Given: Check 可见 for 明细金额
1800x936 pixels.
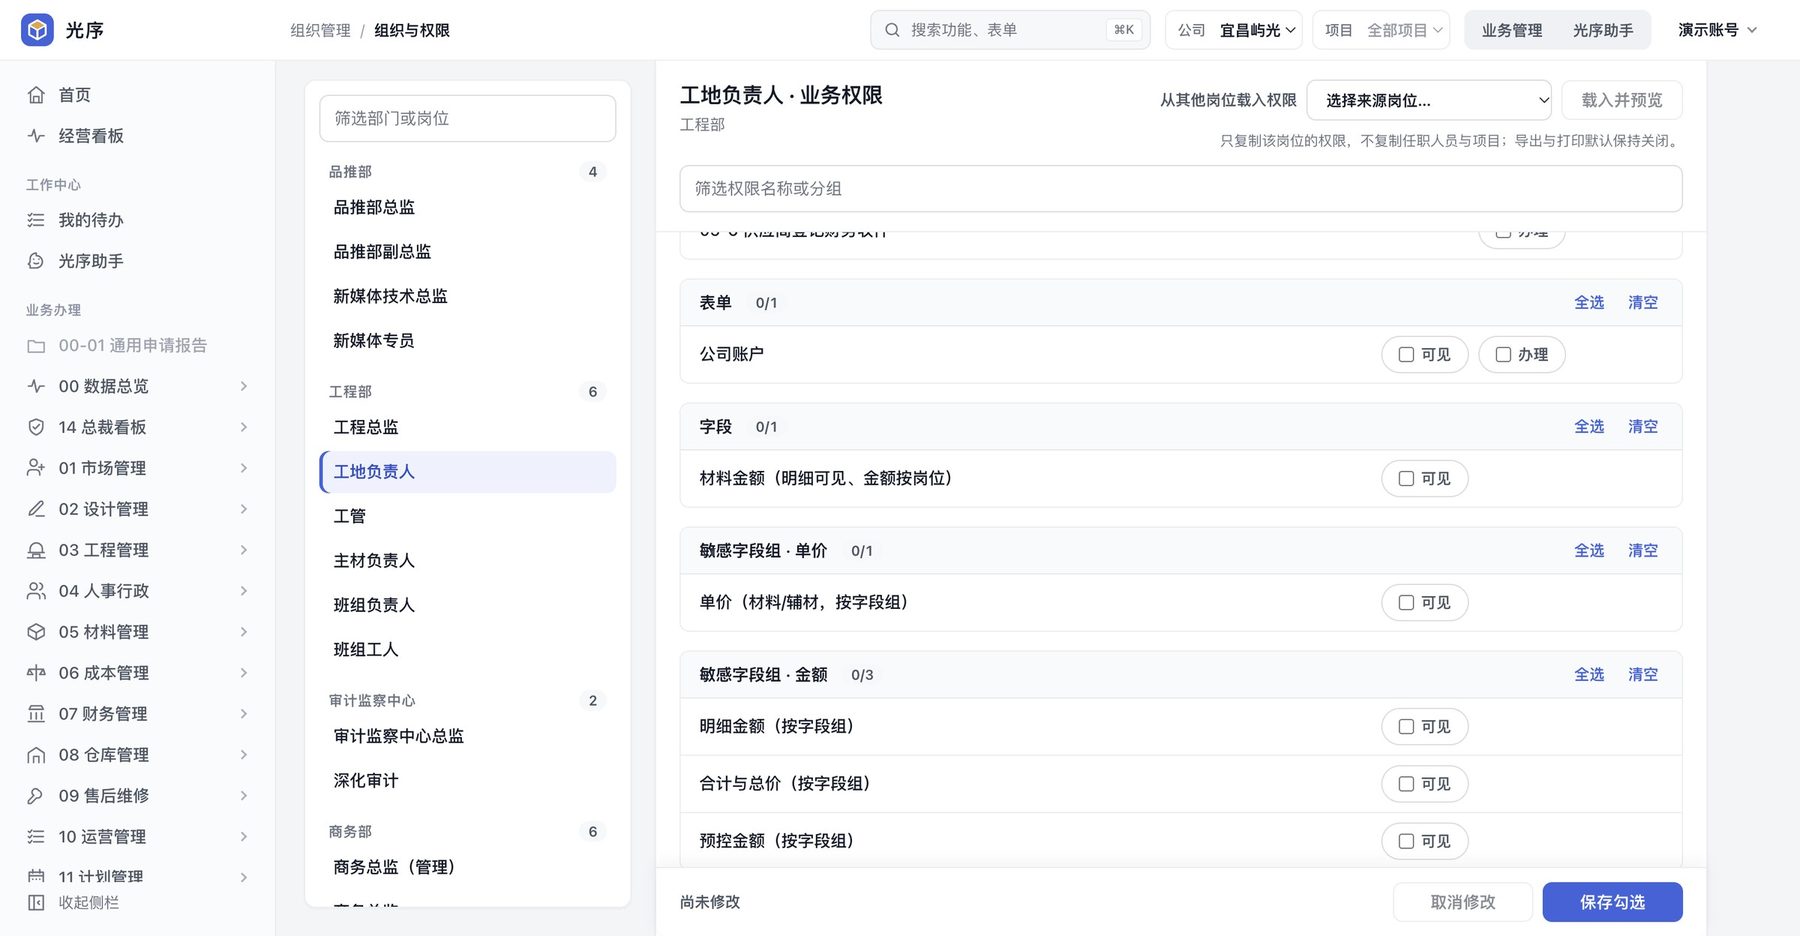Looking at the screenshot, I should coord(1406,727).
